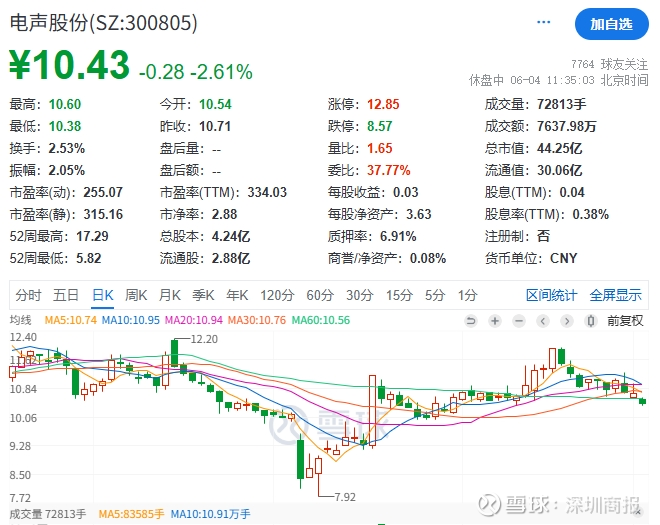Click the 跌停 value 8.57
The image size is (660, 525).
click(x=380, y=126)
